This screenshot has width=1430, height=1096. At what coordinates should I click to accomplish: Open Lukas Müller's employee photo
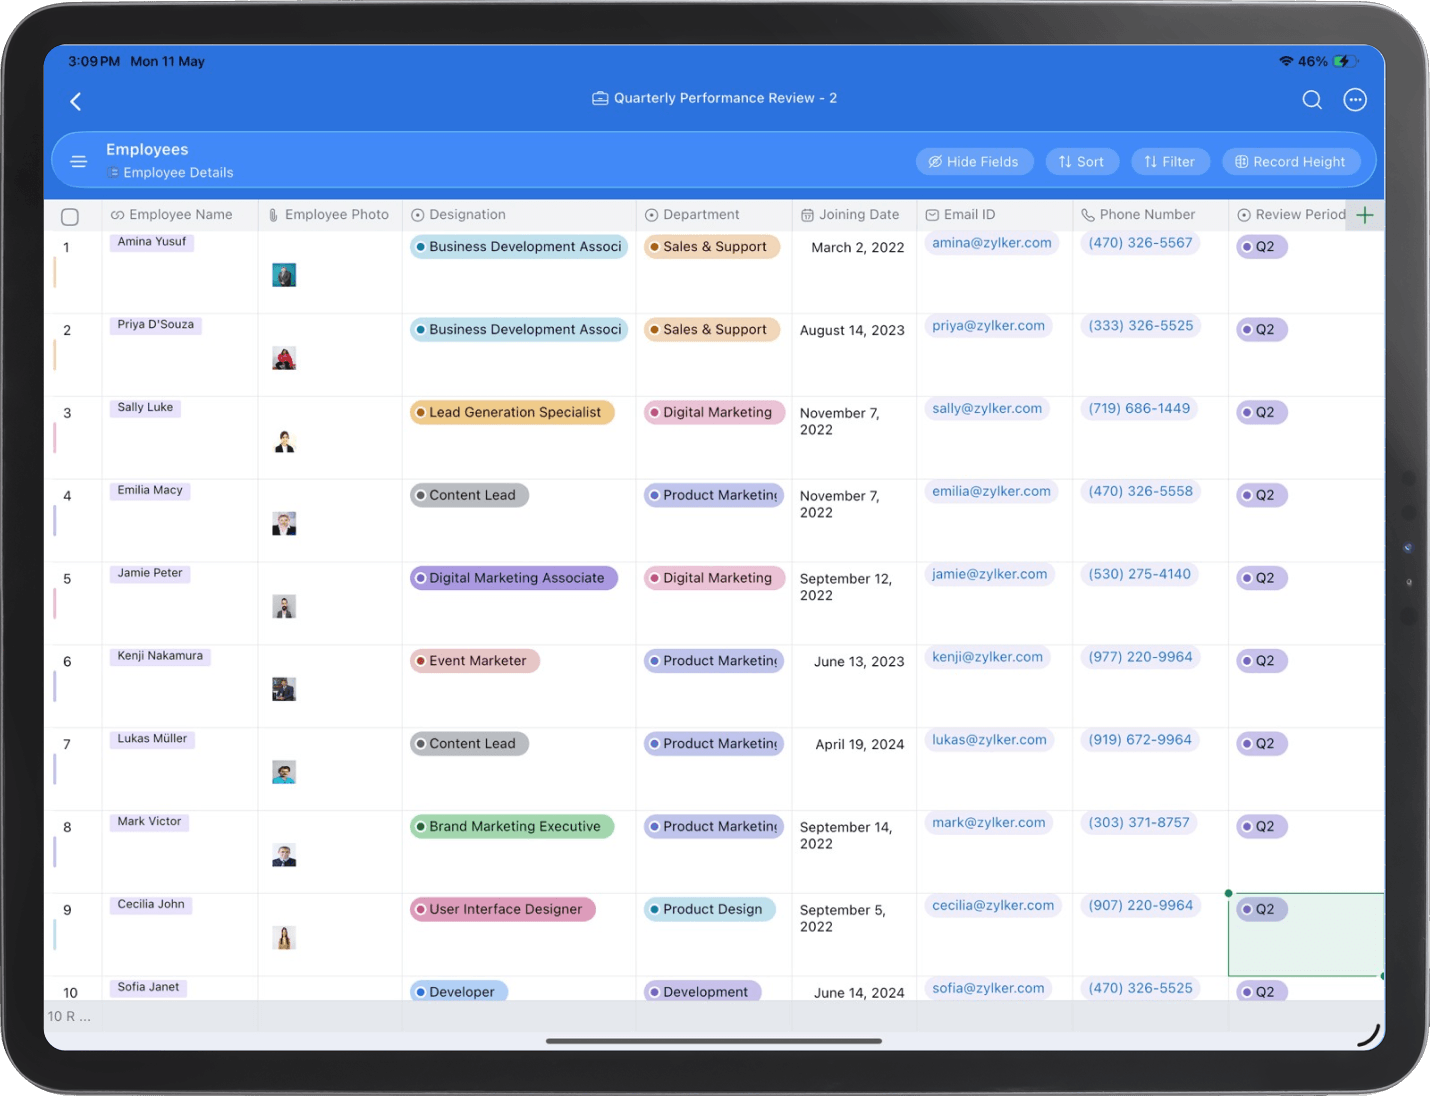[284, 772]
